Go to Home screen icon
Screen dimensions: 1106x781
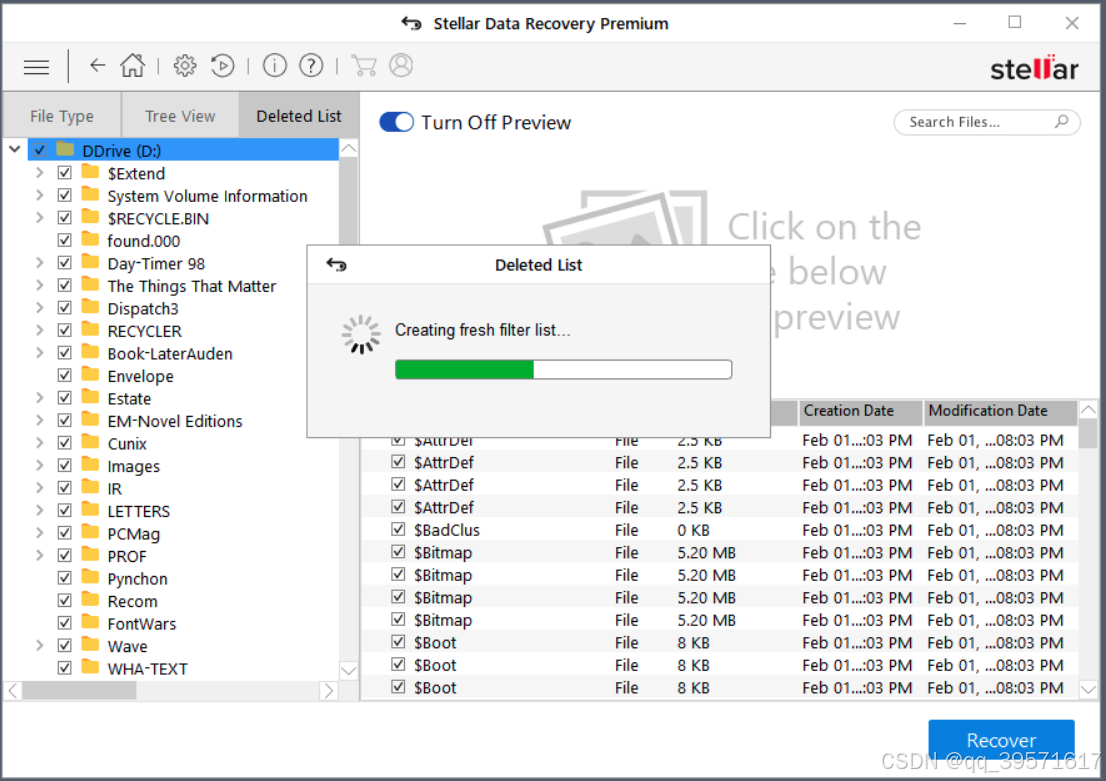[132, 66]
